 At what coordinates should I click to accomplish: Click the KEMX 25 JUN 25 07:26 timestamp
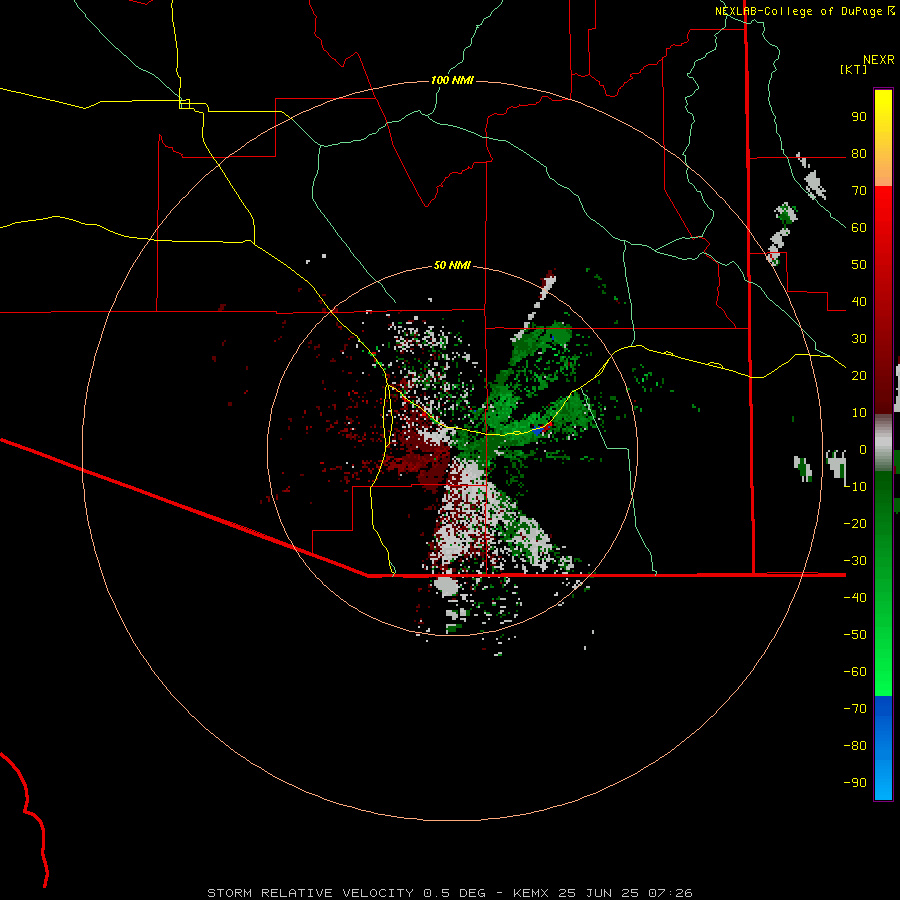(603, 893)
